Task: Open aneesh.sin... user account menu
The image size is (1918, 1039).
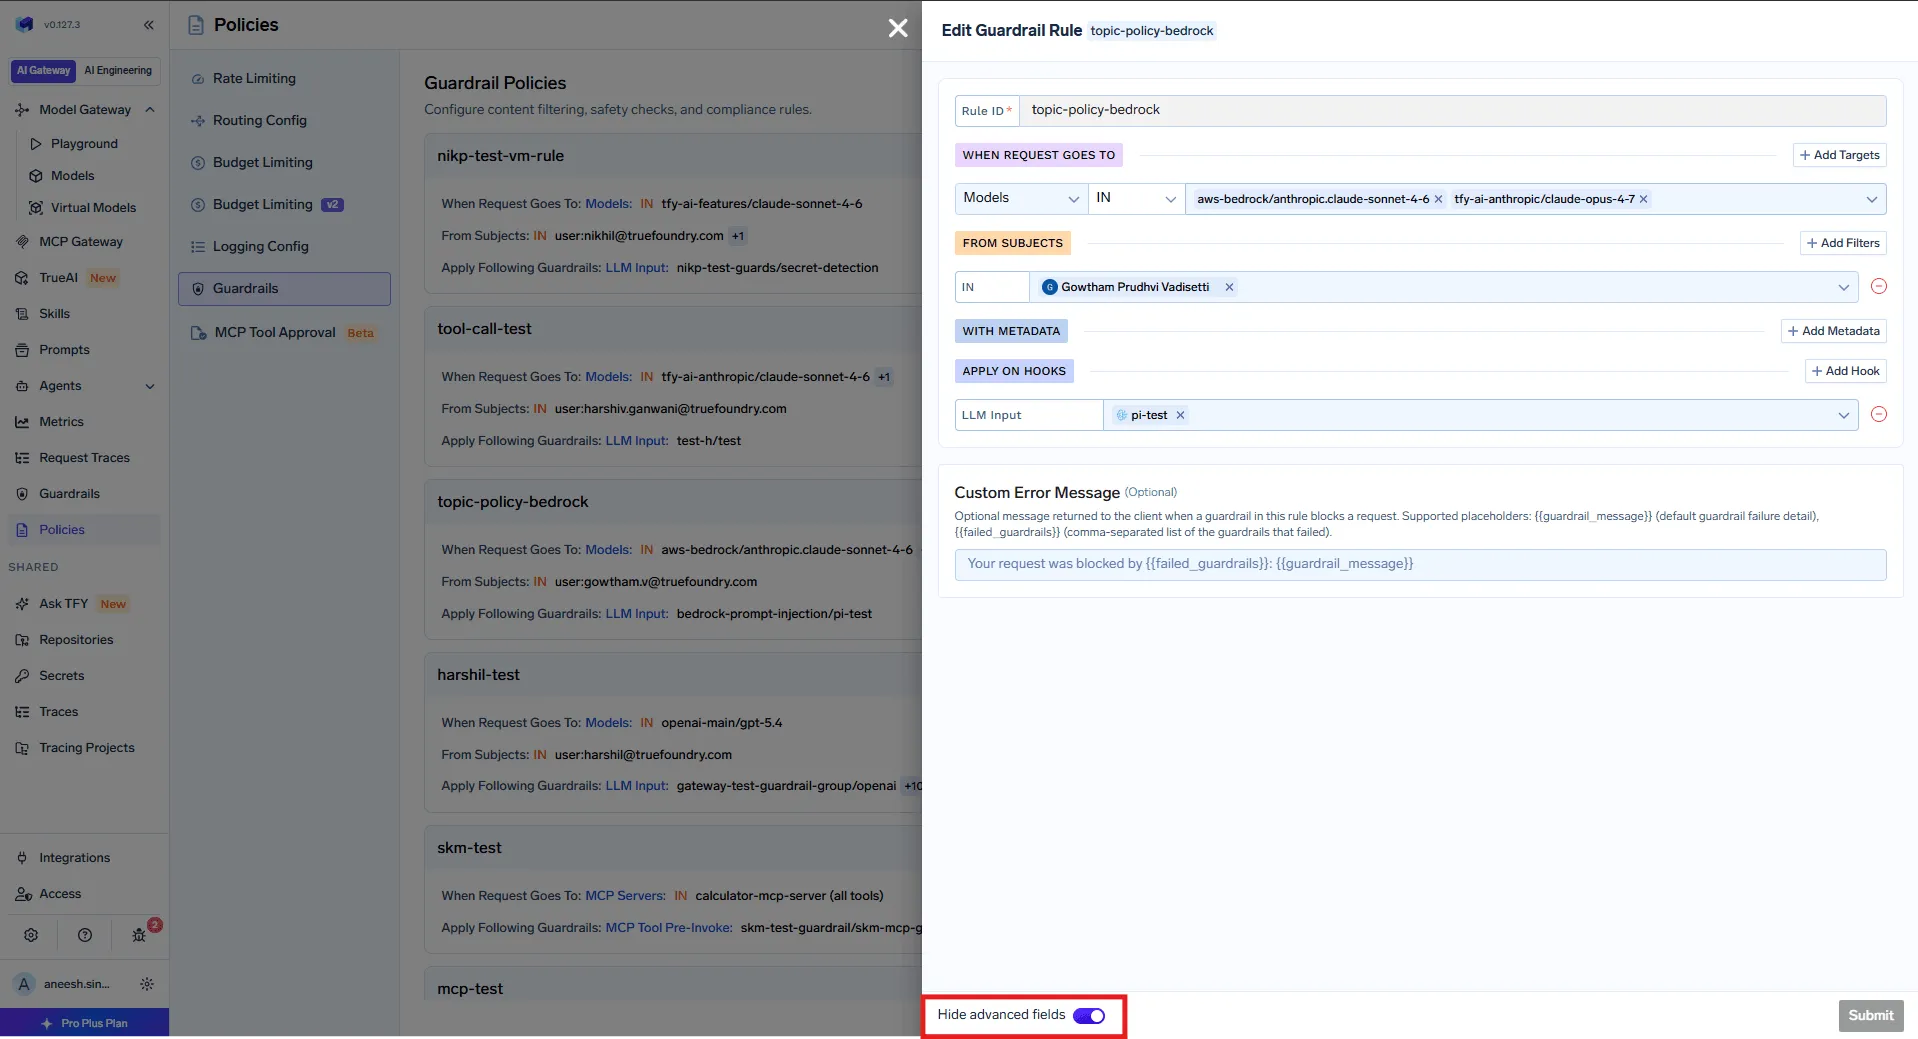Action: pyautogui.click(x=66, y=984)
